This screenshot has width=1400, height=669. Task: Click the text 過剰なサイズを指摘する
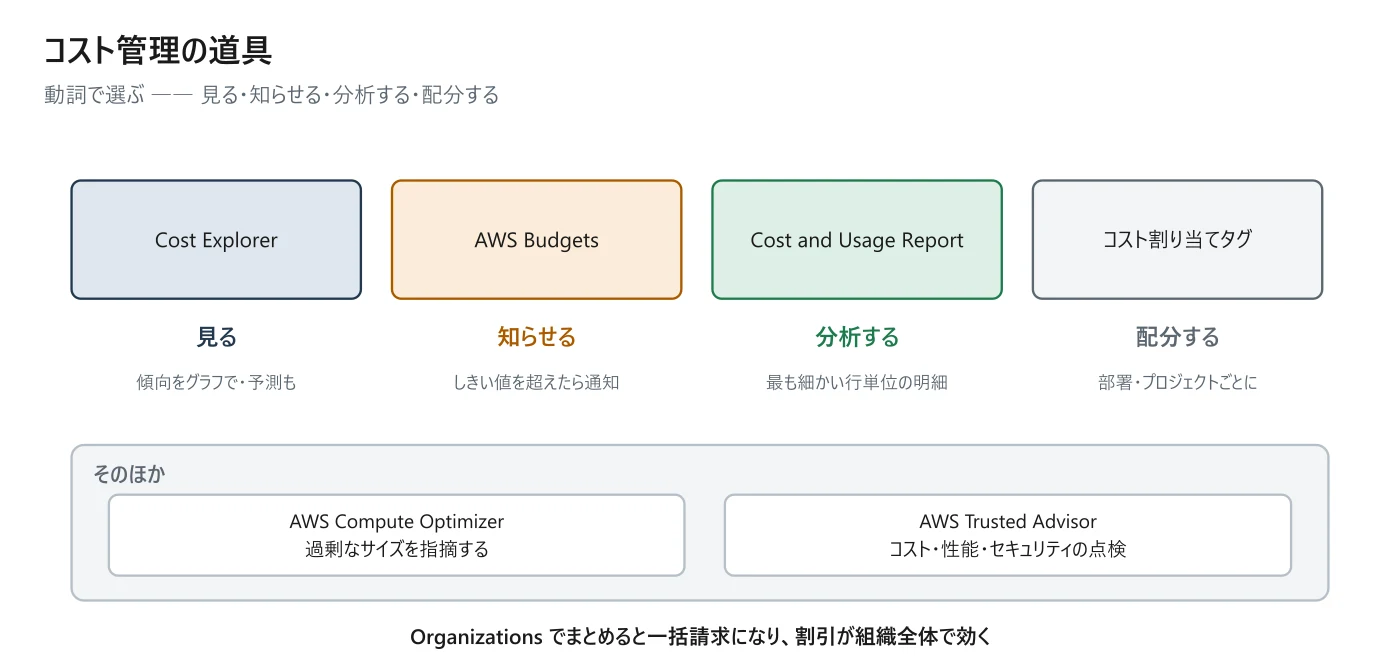coord(397,549)
